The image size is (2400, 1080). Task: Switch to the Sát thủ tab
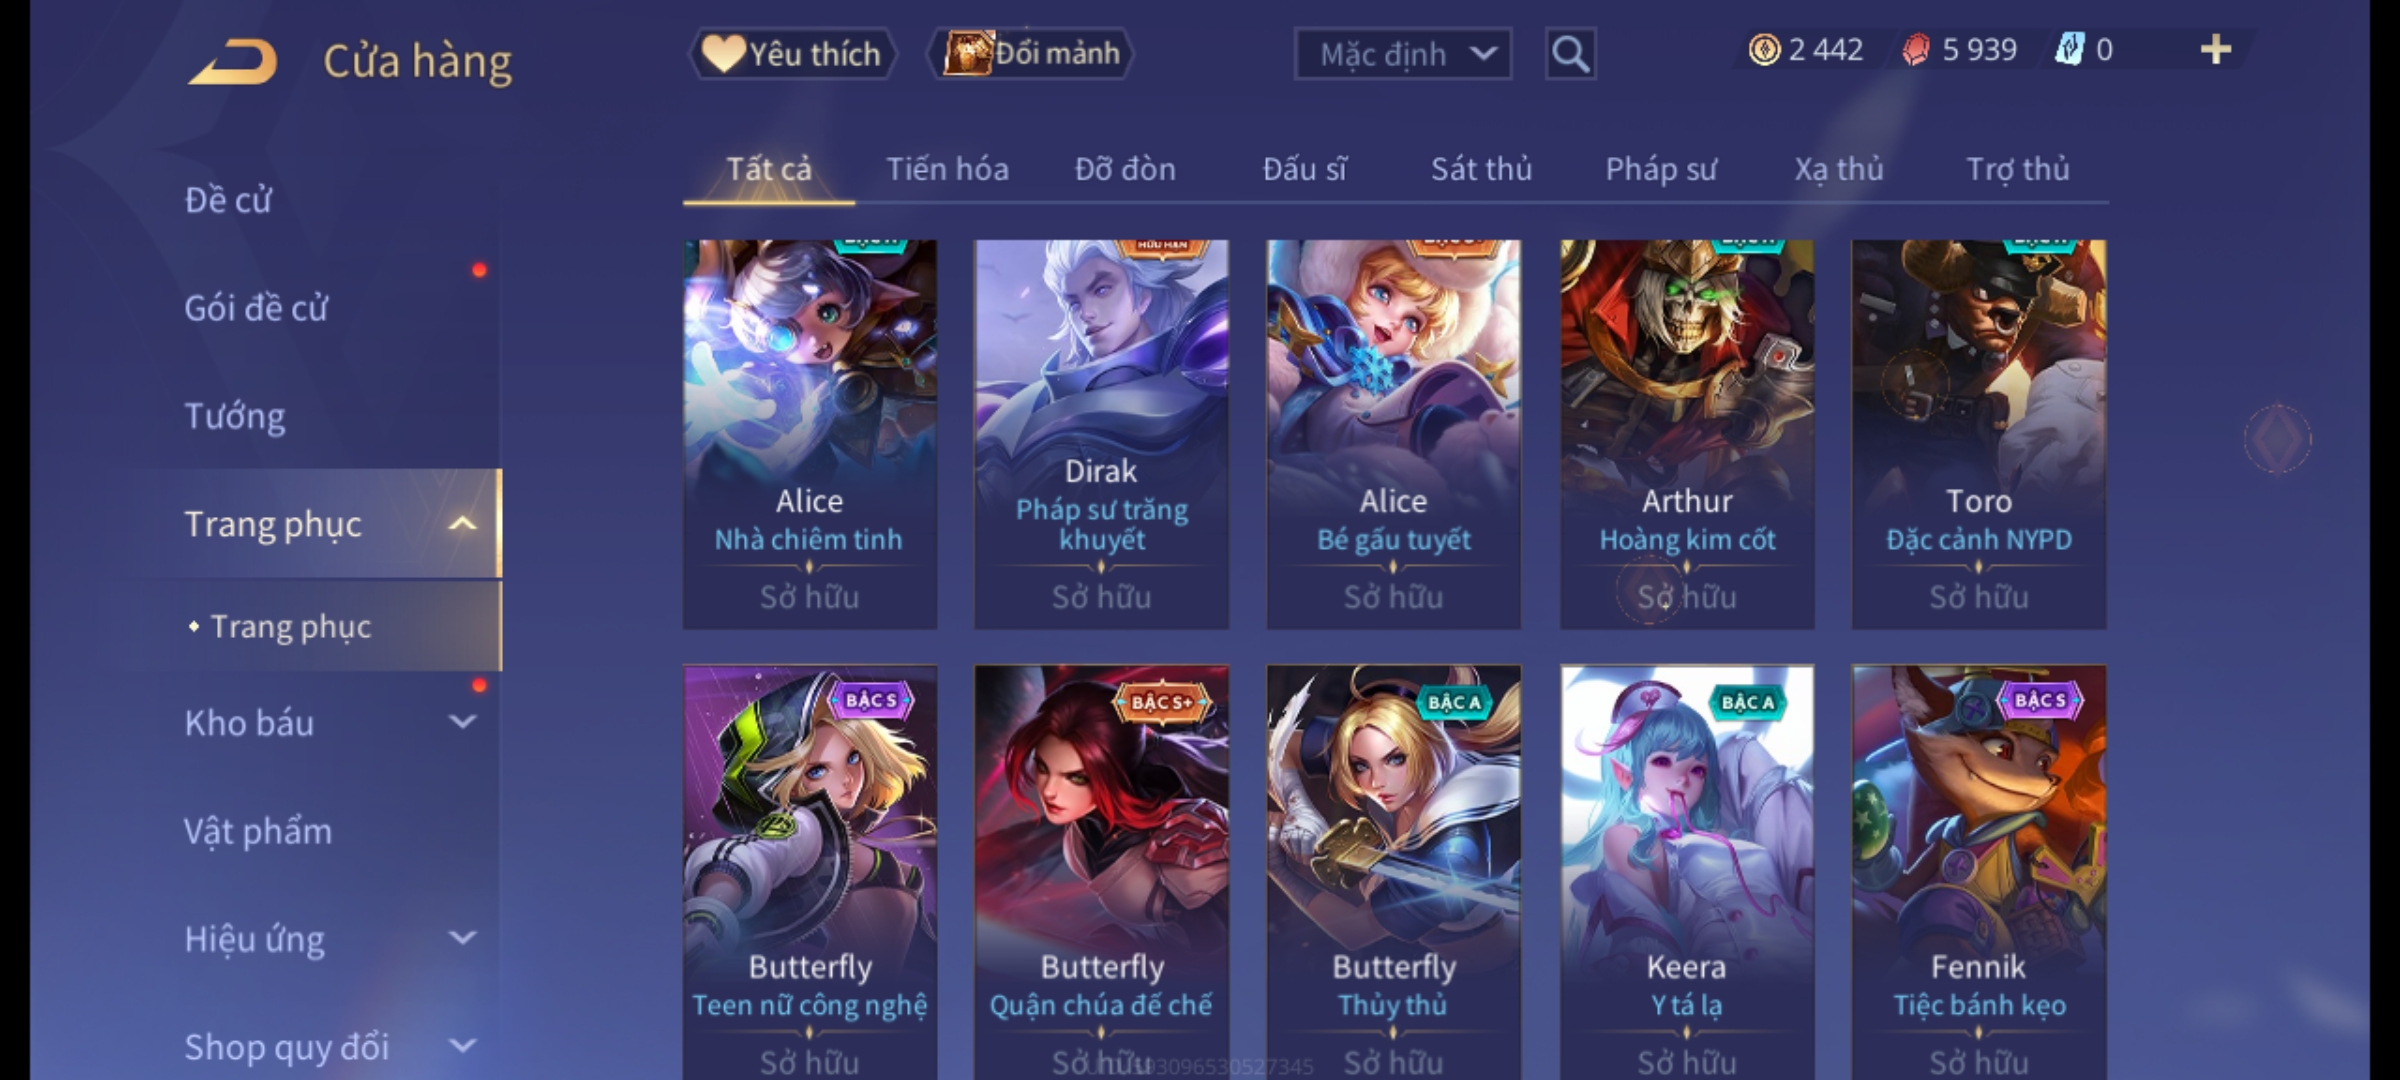(x=1481, y=169)
